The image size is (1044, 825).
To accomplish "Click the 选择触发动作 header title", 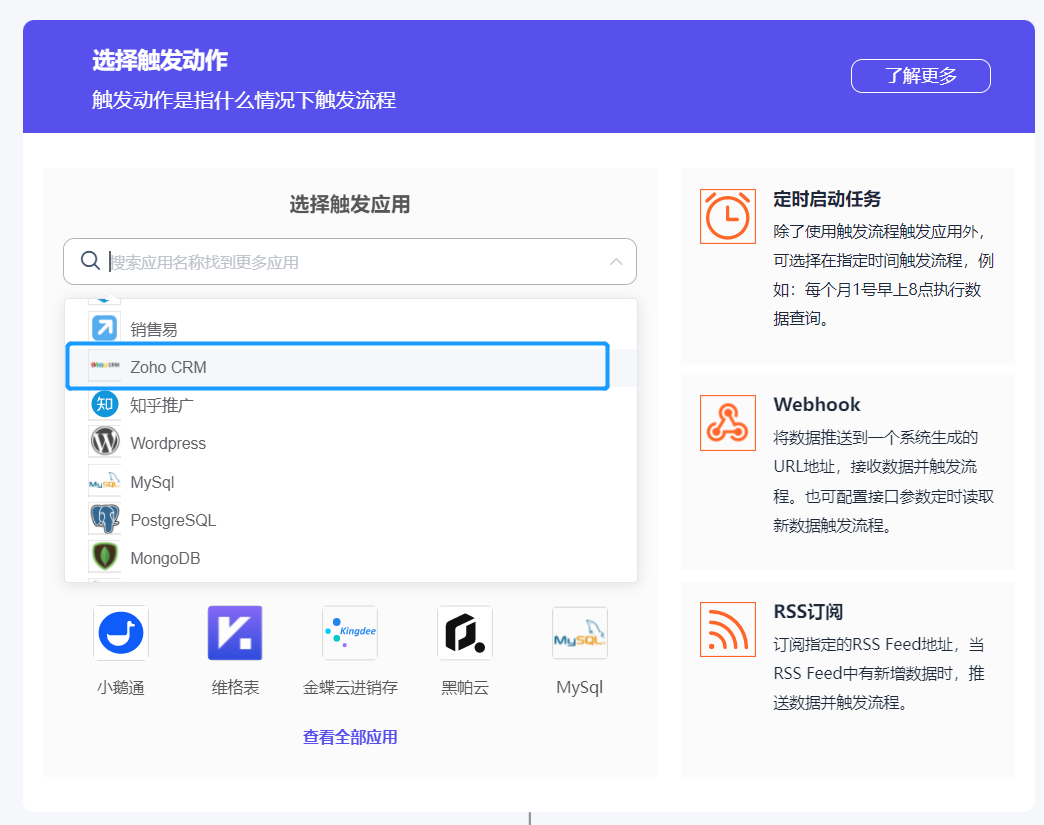I will tap(160, 60).
